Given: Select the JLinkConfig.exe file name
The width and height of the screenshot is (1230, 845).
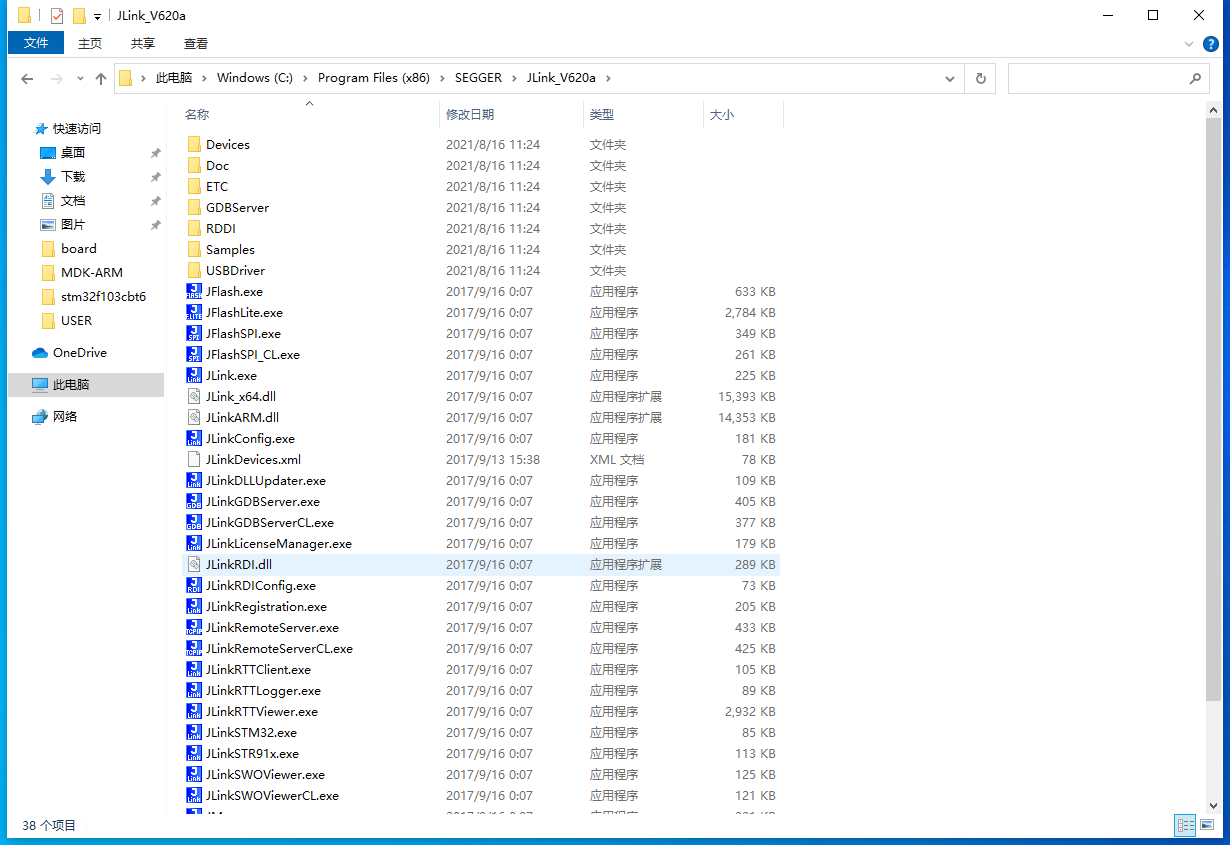Looking at the screenshot, I should 250,439.
